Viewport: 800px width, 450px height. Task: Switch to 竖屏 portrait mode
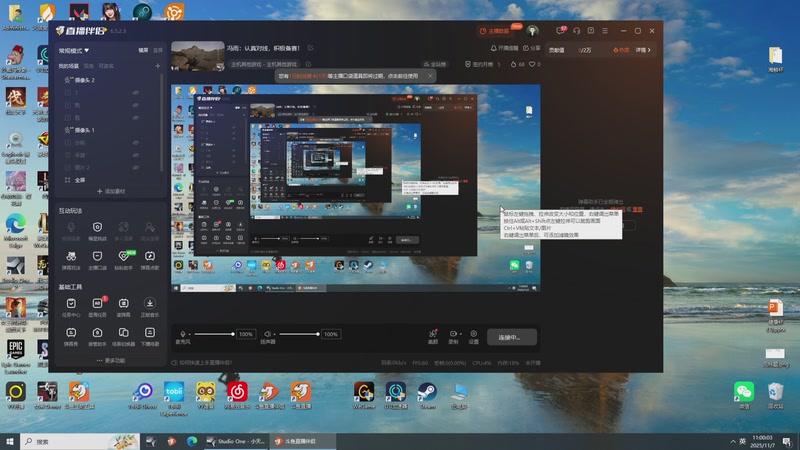coord(158,50)
